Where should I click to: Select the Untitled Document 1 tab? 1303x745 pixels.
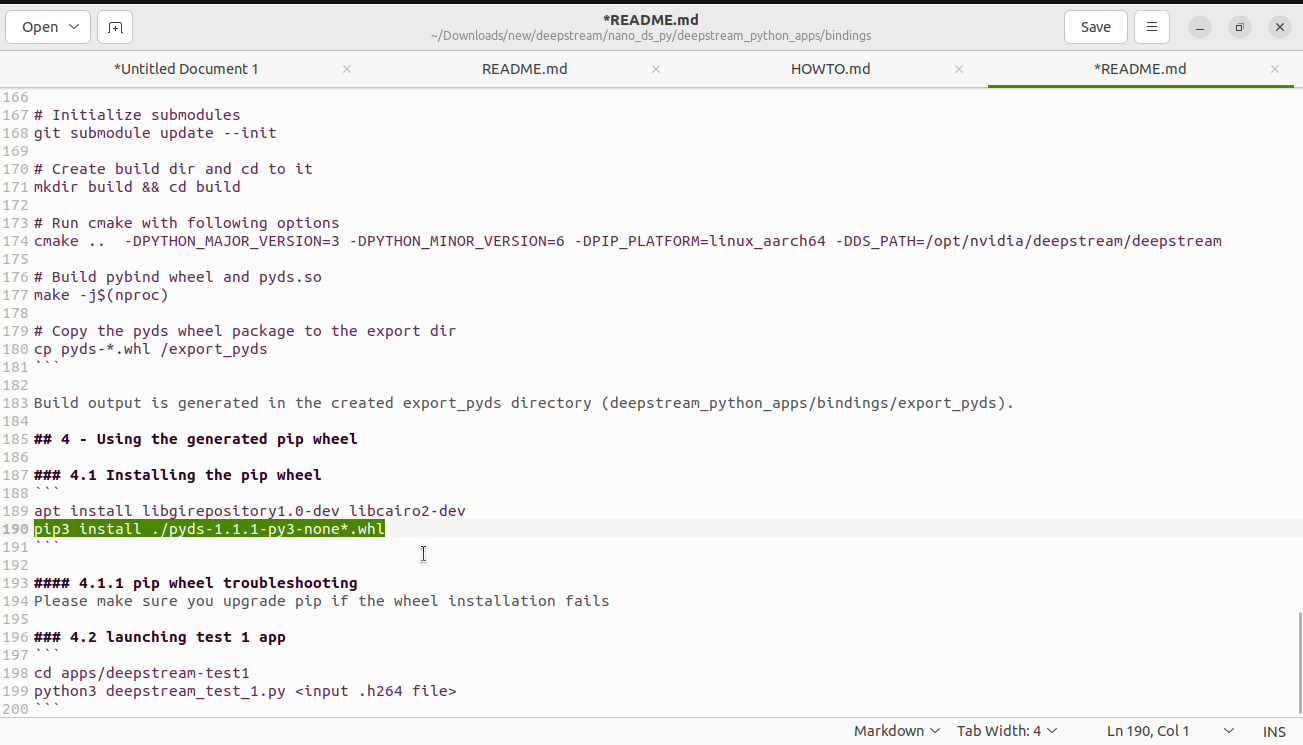186,69
